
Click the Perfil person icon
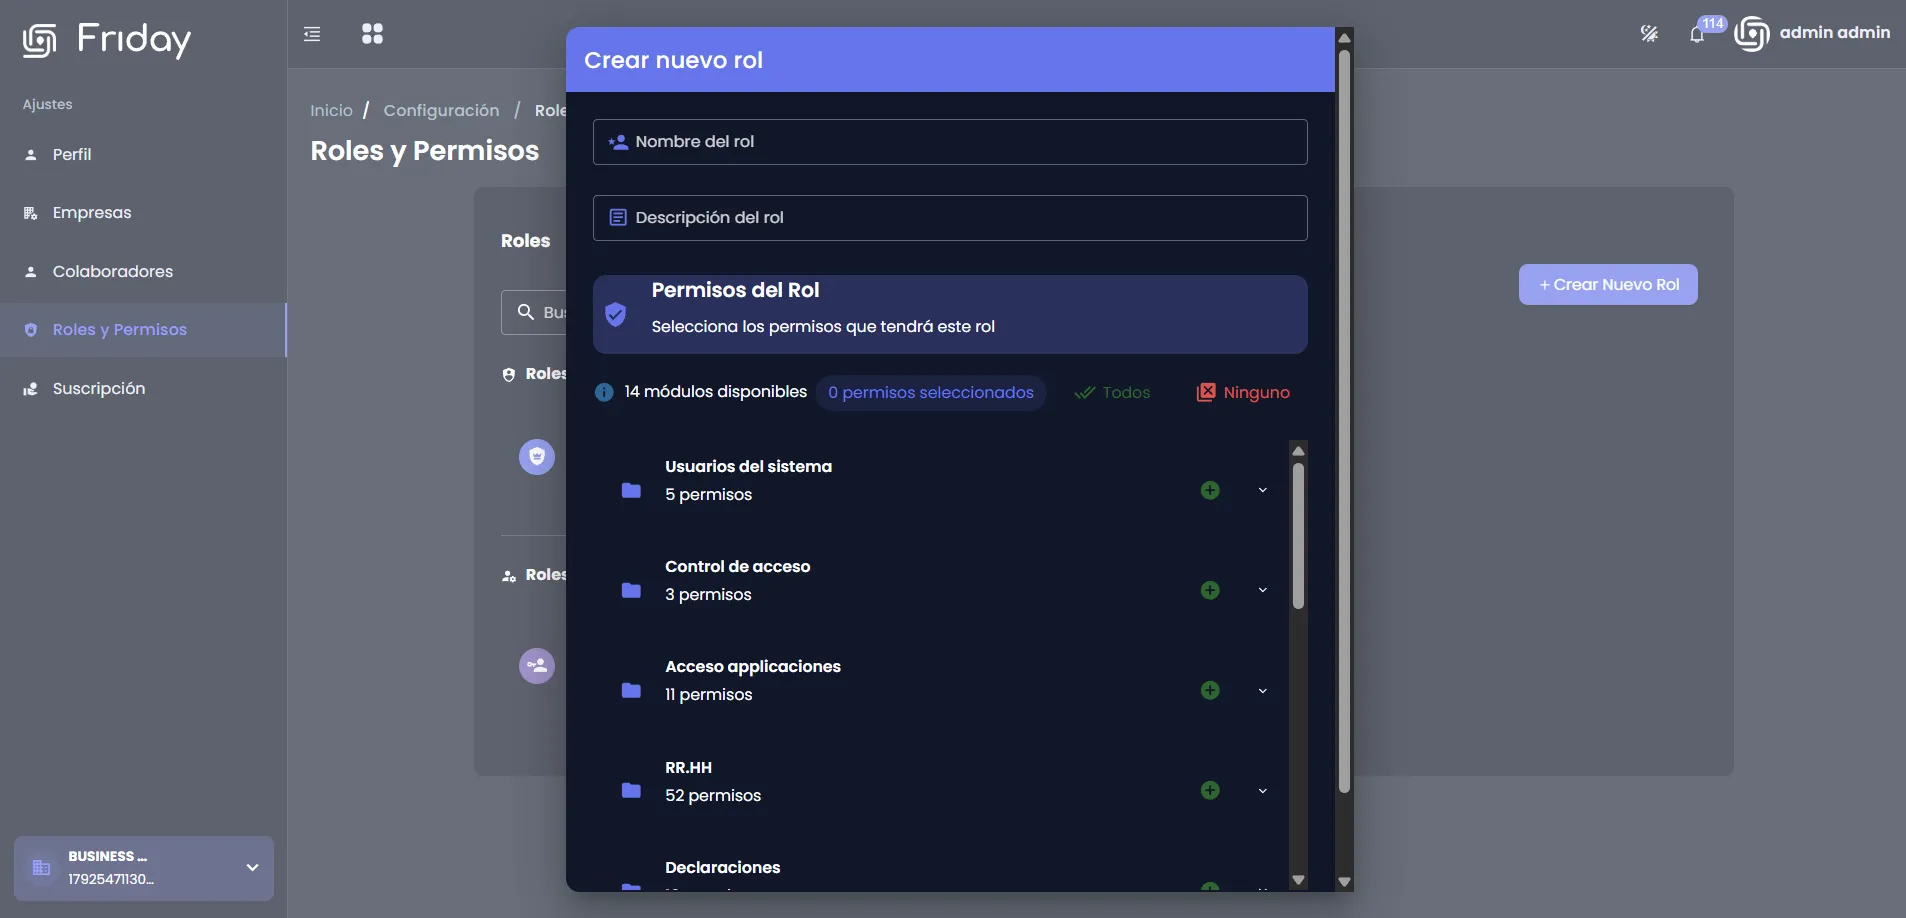tap(31, 155)
